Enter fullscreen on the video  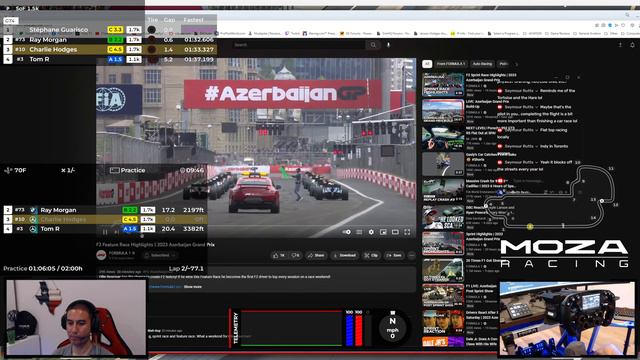[407, 232]
